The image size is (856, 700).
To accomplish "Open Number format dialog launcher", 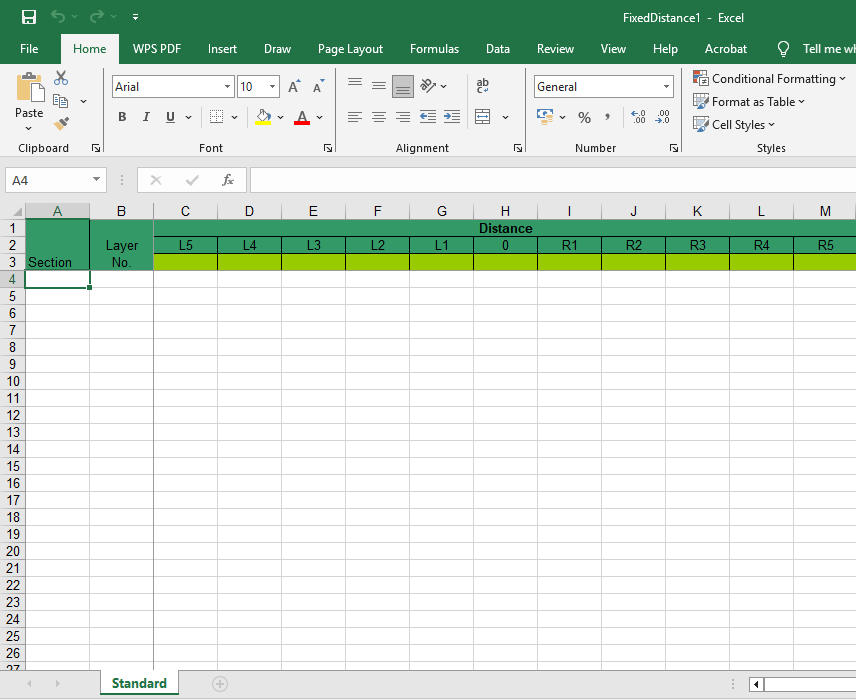I will (x=674, y=148).
